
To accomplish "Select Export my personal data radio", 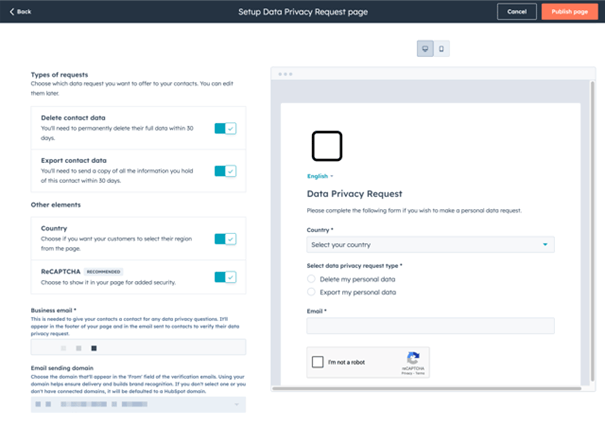I will click(x=311, y=292).
